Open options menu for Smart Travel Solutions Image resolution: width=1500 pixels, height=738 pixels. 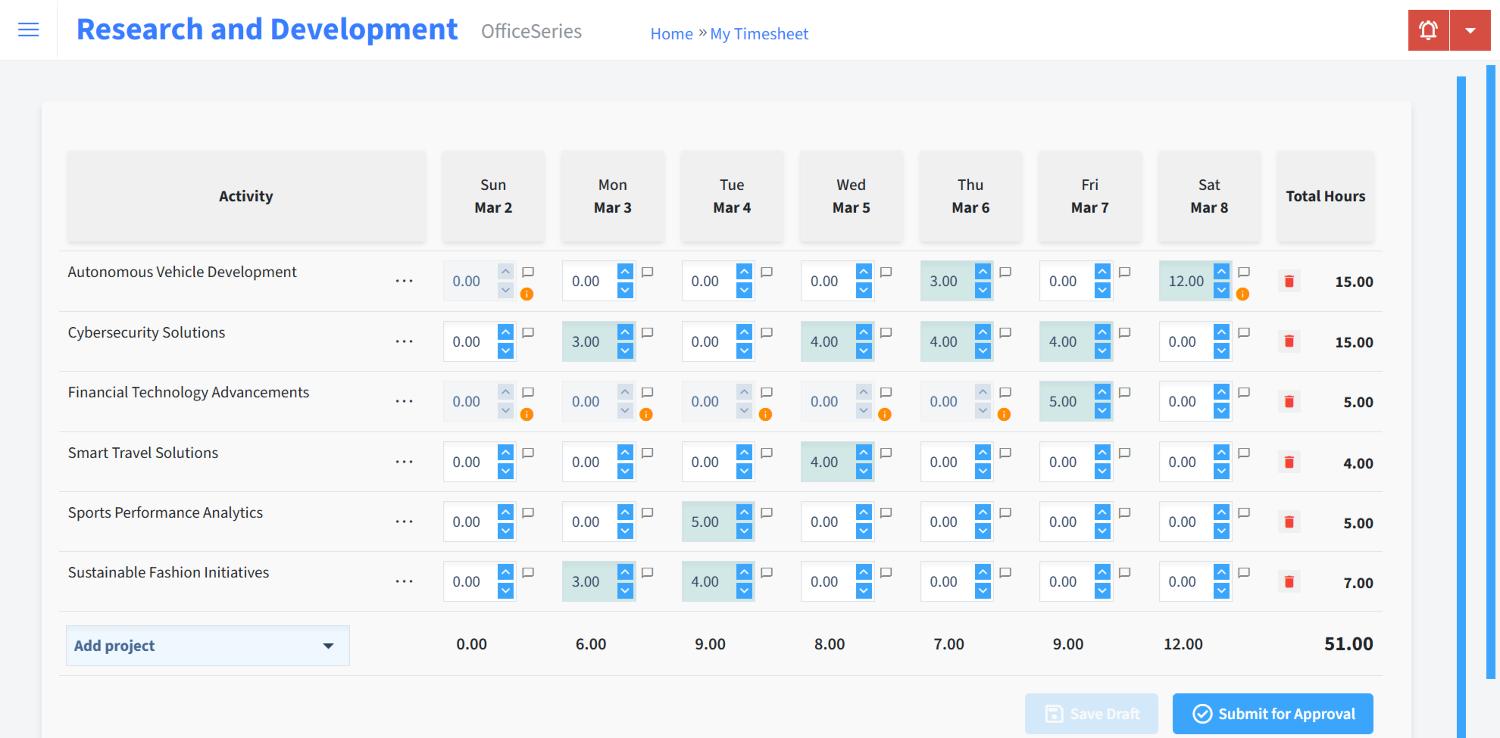coord(404,462)
